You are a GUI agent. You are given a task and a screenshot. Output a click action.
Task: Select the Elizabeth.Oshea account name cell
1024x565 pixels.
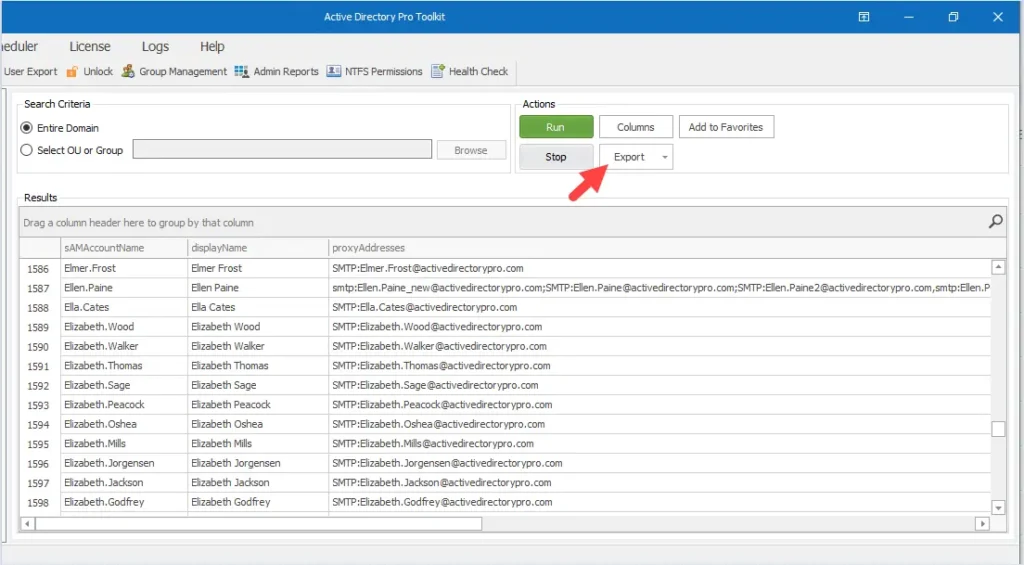click(124, 424)
